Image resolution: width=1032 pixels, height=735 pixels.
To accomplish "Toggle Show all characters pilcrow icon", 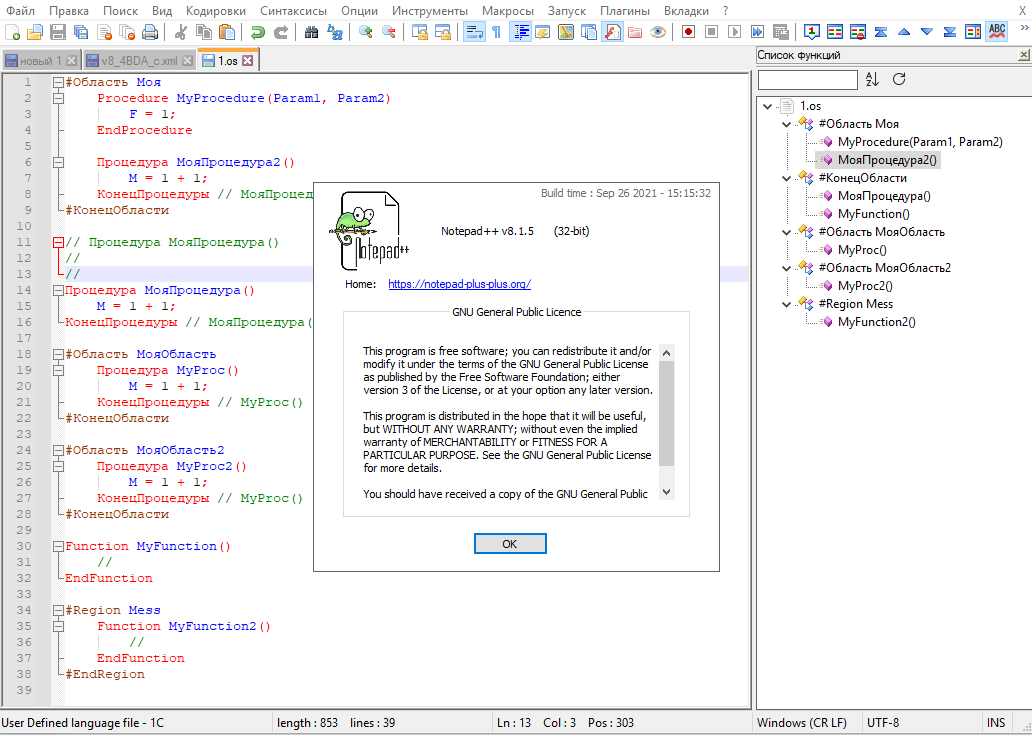I will 496,32.
